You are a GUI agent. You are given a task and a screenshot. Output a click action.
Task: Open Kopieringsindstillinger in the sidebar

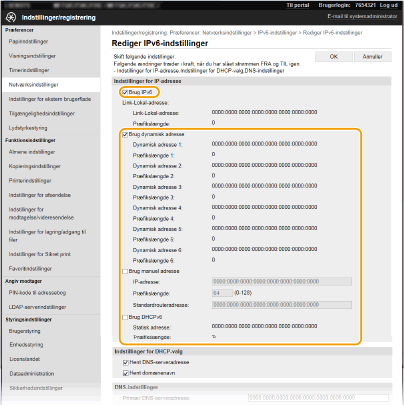(35, 166)
